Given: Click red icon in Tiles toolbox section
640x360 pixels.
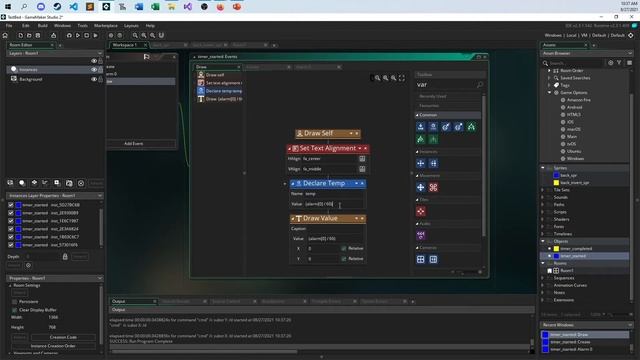Looking at the screenshot, I should tap(421, 211).
